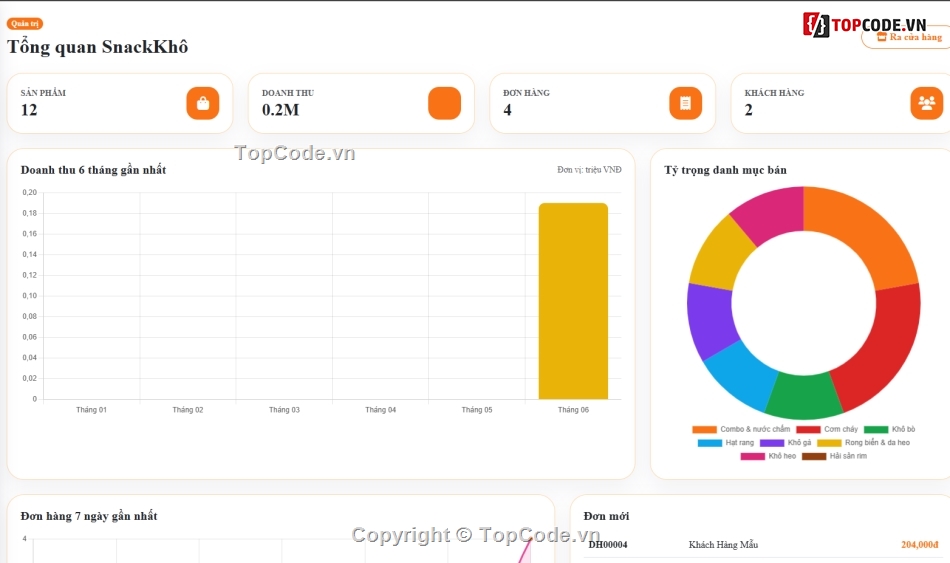The image size is (950, 563).
Task: Click the 204,000đ order amount
Action: point(919,545)
